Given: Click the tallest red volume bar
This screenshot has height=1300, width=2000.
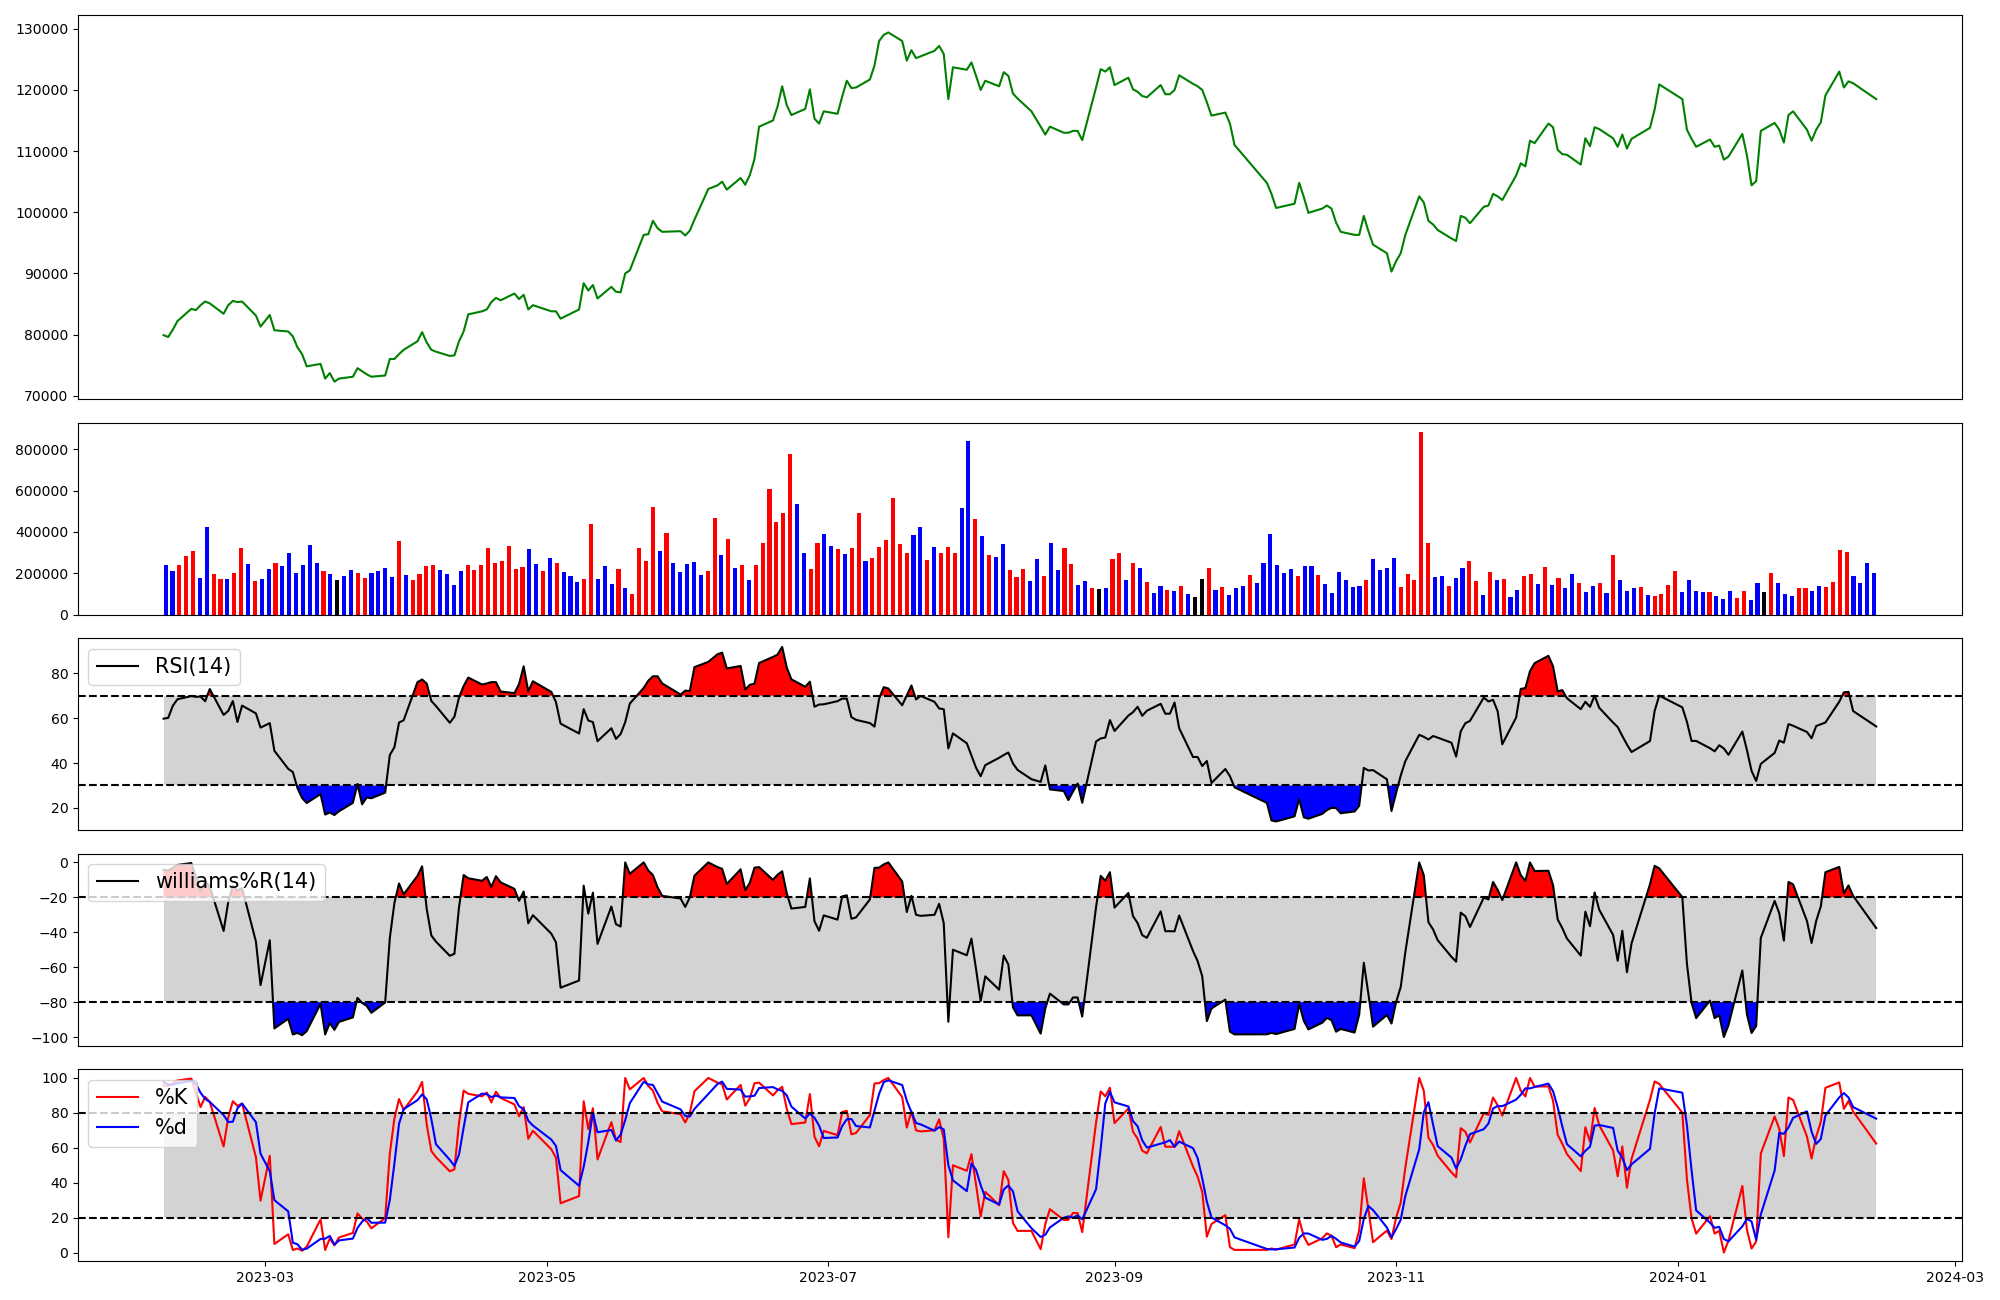Looking at the screenshot, I should pyautogui.click(x=1421, y=520).
